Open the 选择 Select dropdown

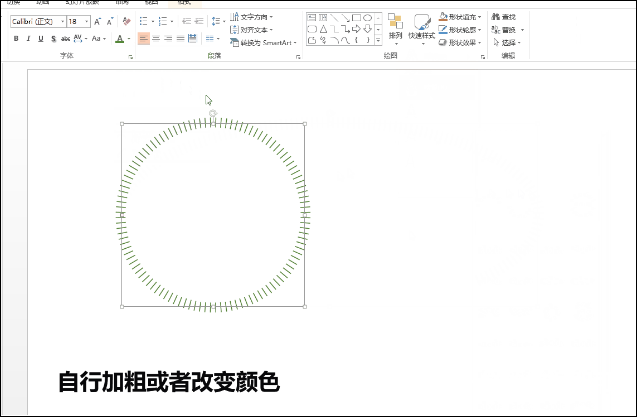tap(507, 42)
